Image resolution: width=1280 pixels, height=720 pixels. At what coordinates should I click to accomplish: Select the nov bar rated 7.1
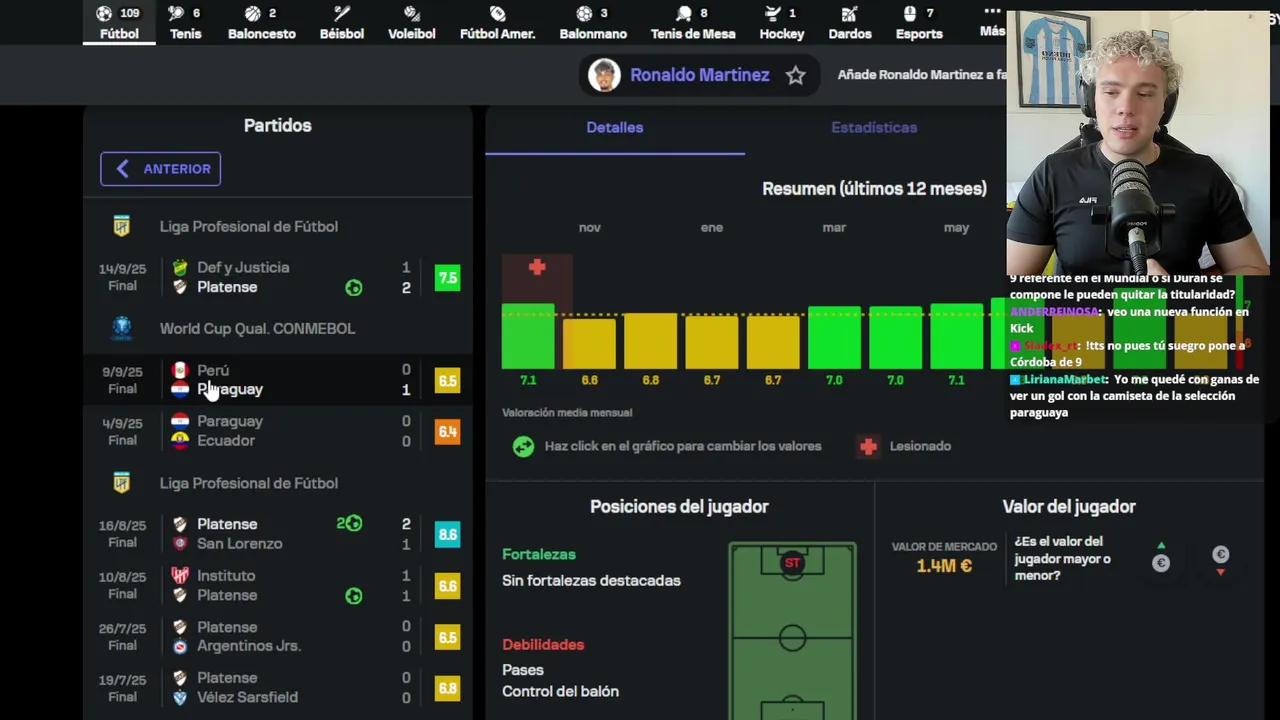(528, 336)
